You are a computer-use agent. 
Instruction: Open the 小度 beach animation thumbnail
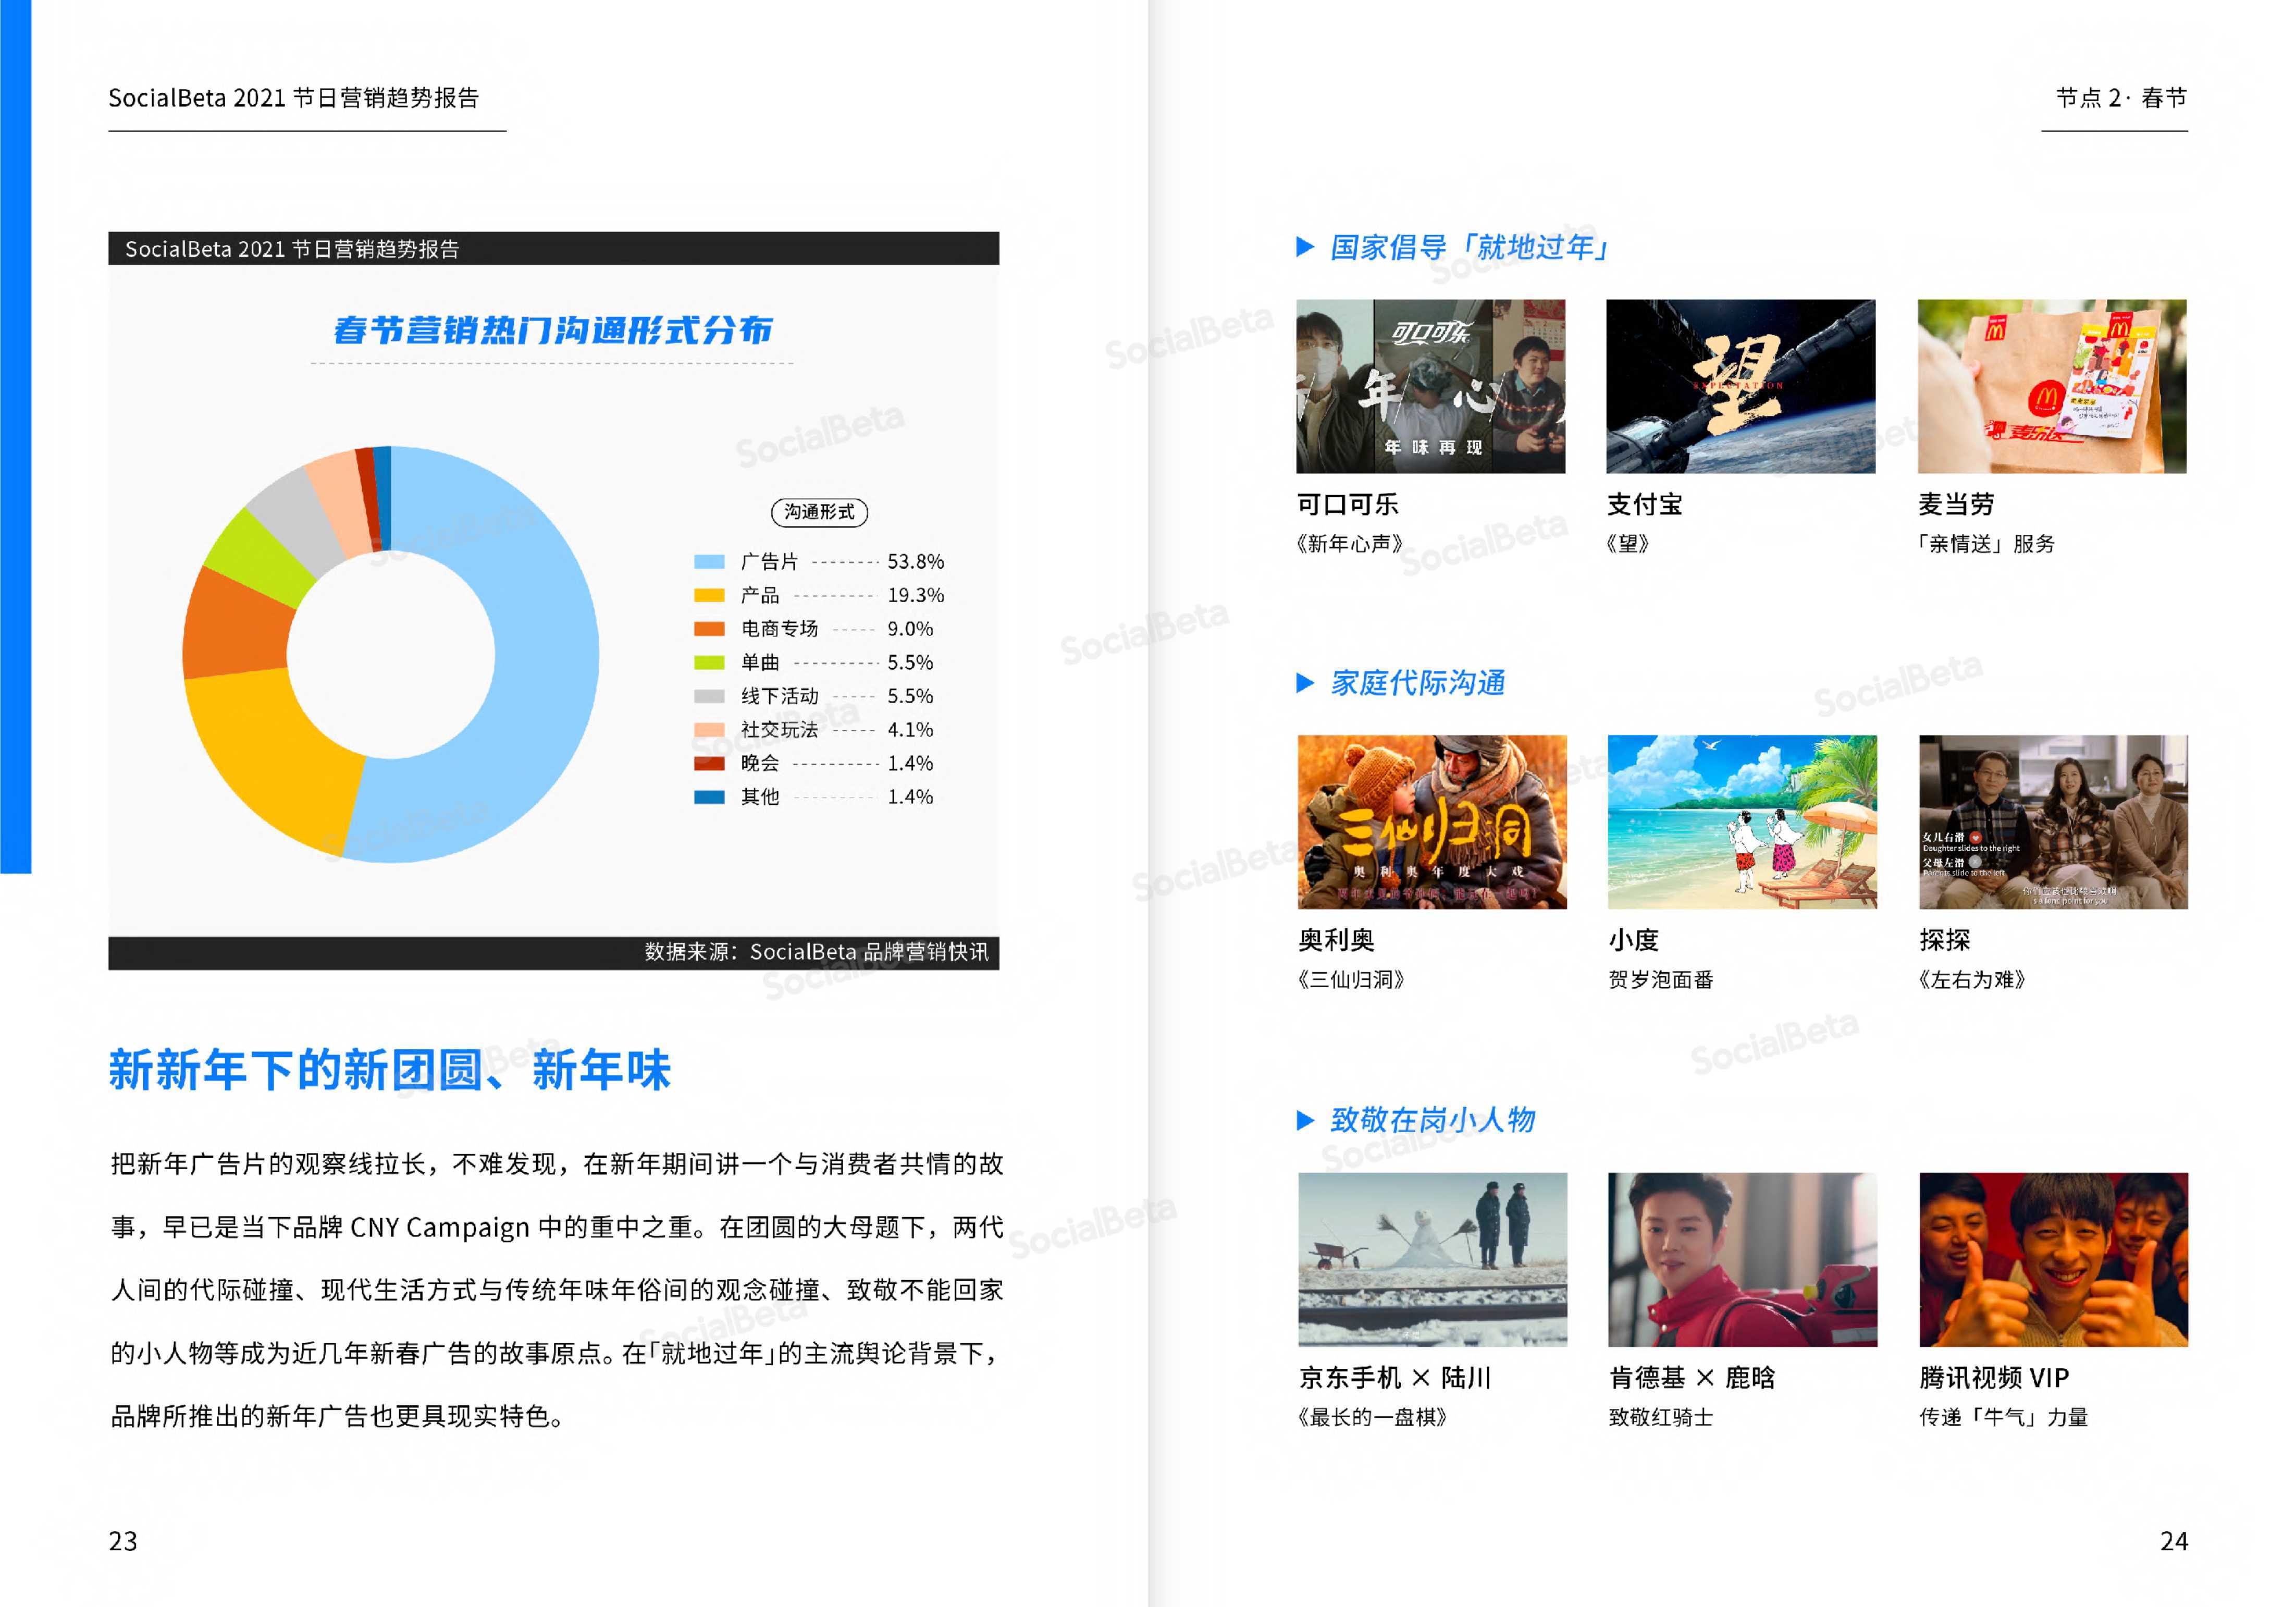(x=1742, y=822)
